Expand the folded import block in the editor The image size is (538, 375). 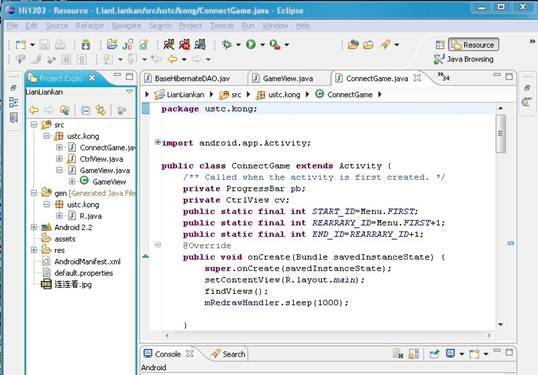157,142
